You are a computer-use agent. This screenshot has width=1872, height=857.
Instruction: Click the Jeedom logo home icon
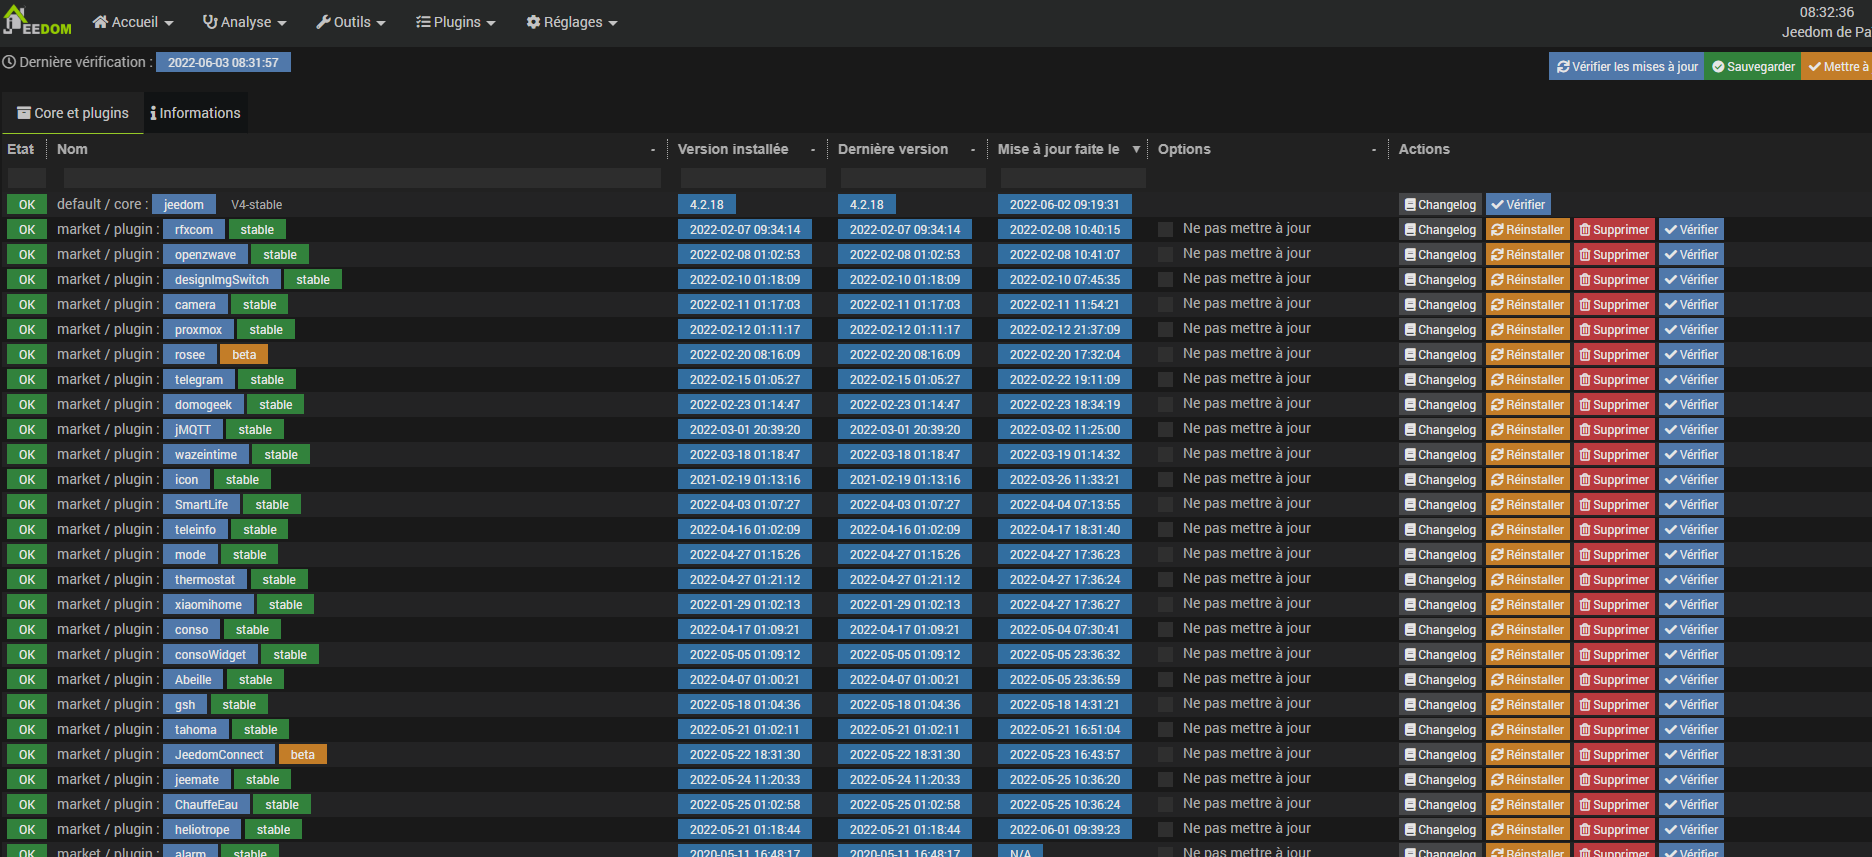pos(15,20)
